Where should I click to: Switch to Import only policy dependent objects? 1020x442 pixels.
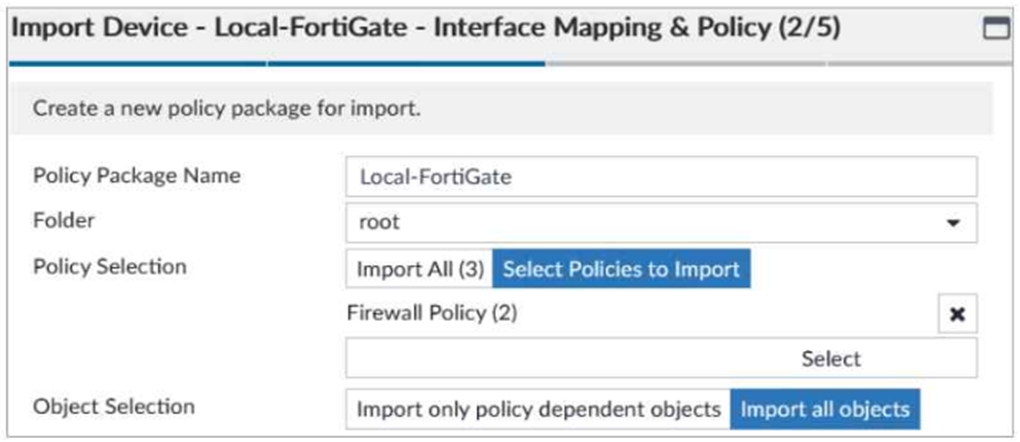pos(539,409)
